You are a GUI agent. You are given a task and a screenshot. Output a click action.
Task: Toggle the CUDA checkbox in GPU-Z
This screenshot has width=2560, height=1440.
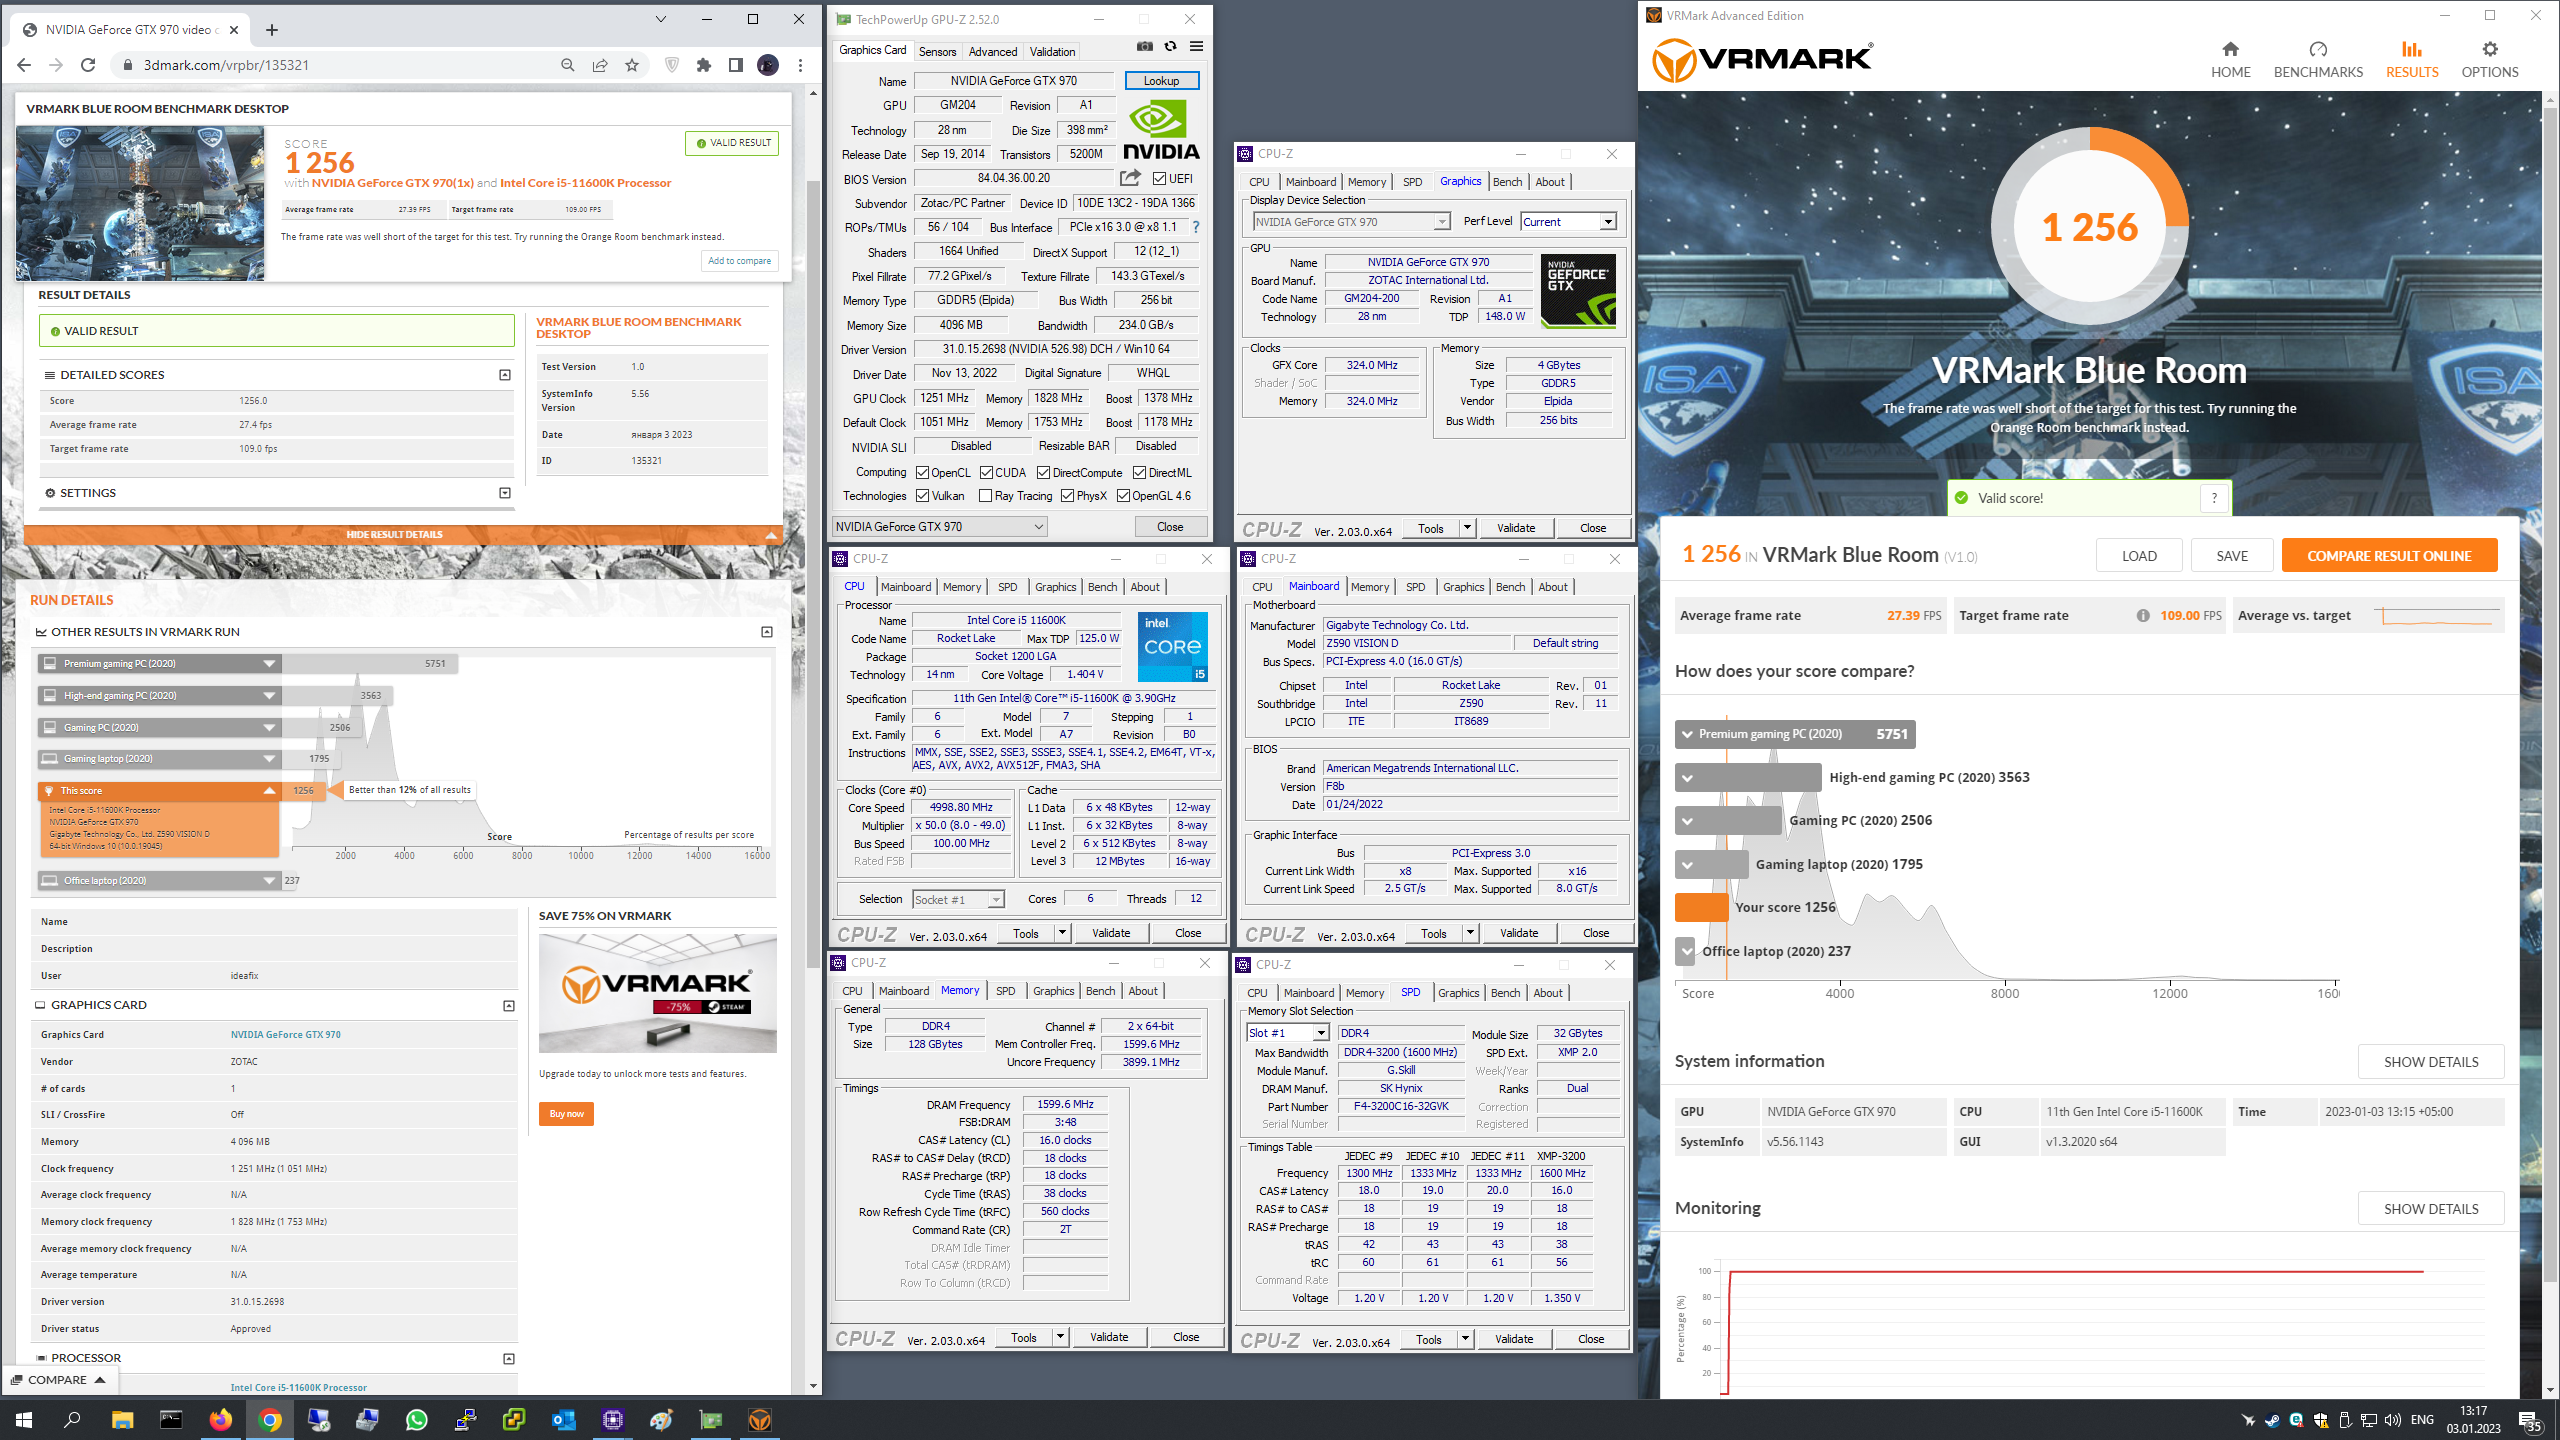tap(986, 473)
